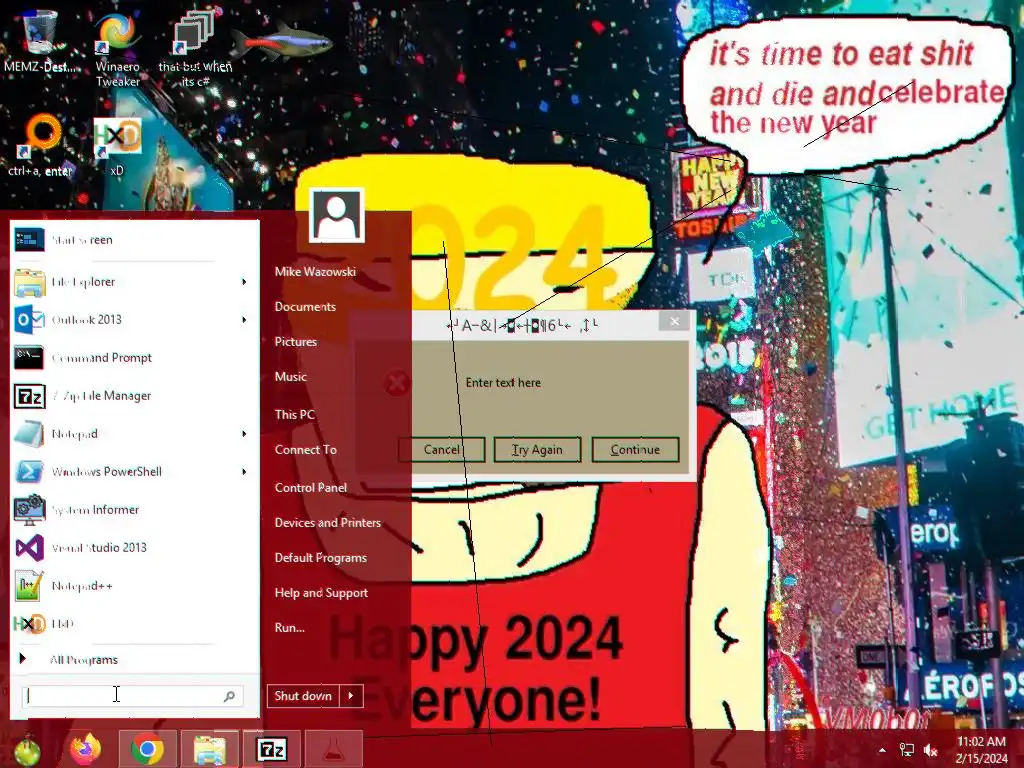Click the search magnifier icon
Image resolution: width=1024 pixels, height=768 pixels.
coord(229,696)
